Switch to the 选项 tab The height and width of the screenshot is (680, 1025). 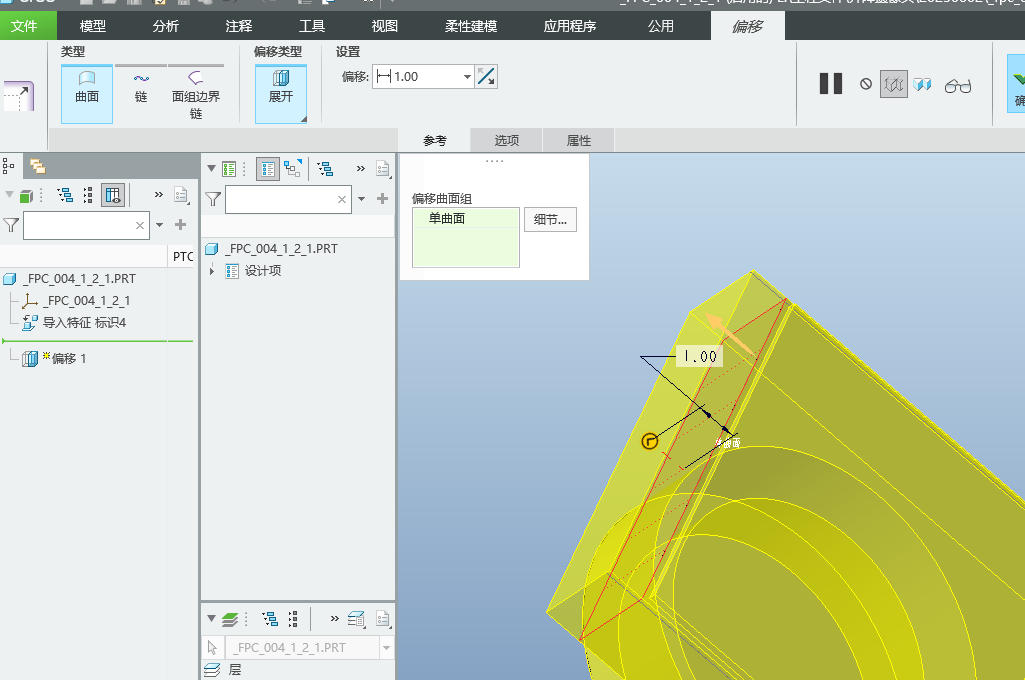point(507,141)
